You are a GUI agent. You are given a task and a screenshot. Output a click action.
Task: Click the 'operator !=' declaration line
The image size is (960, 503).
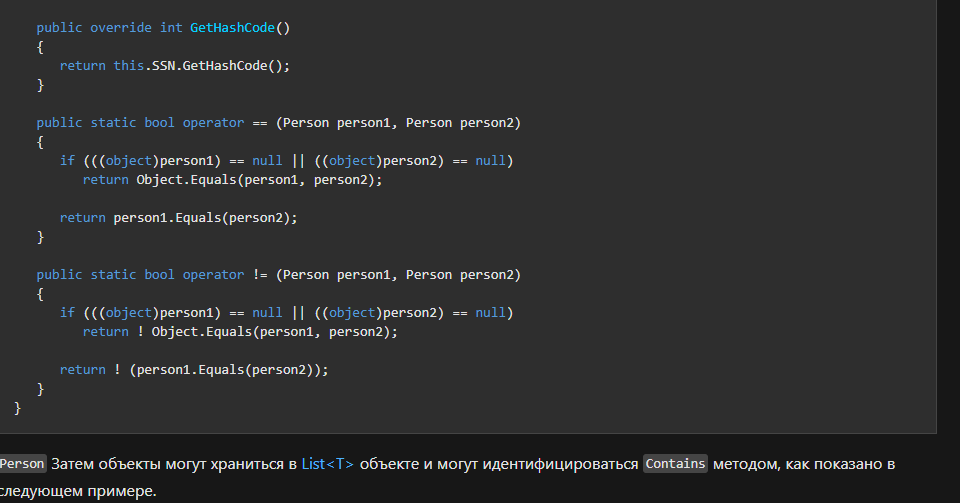[x=279, y=275]
